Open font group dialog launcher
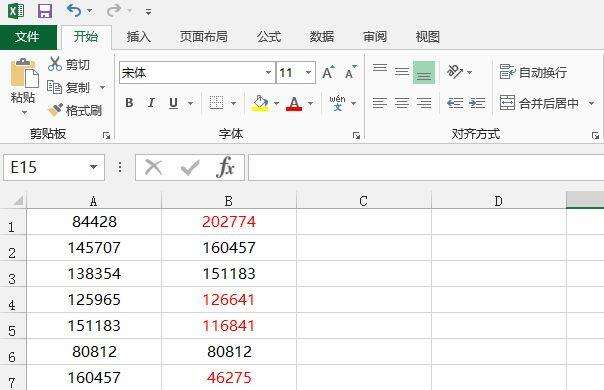Image resolution: width=604 pixels, height=390 pixels. 356,135
